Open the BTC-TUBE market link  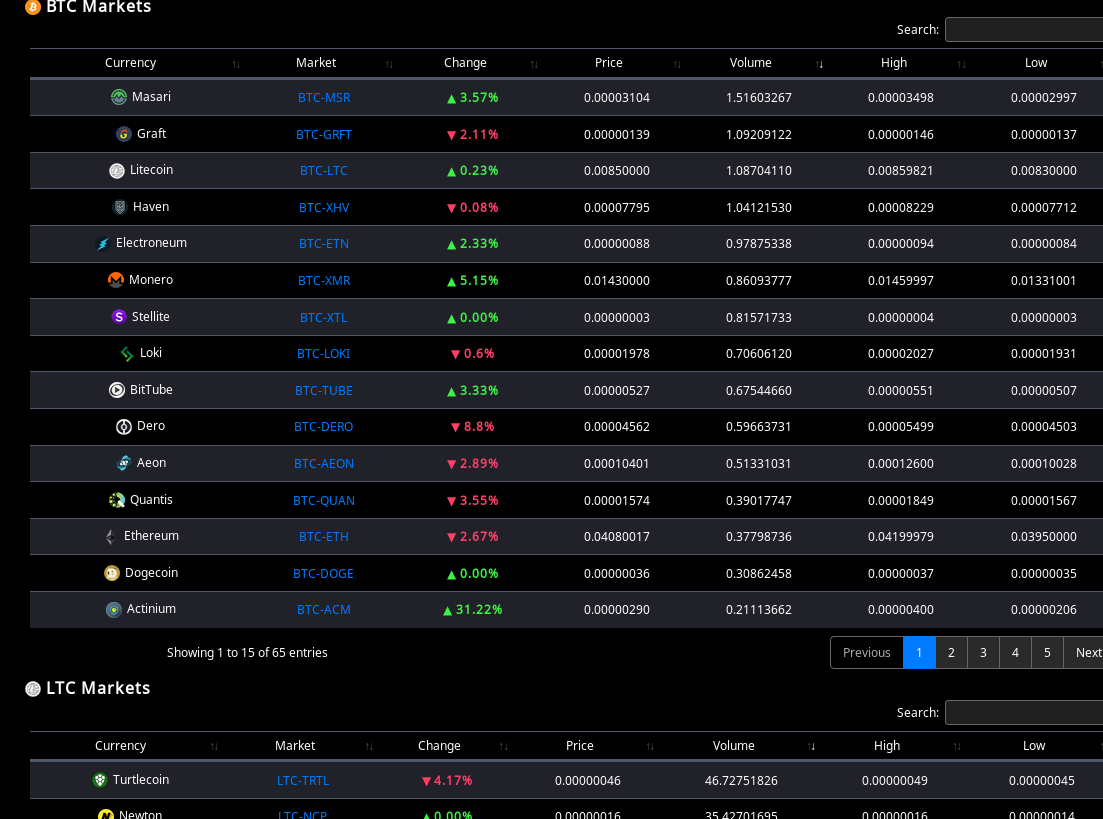[324, 391]
